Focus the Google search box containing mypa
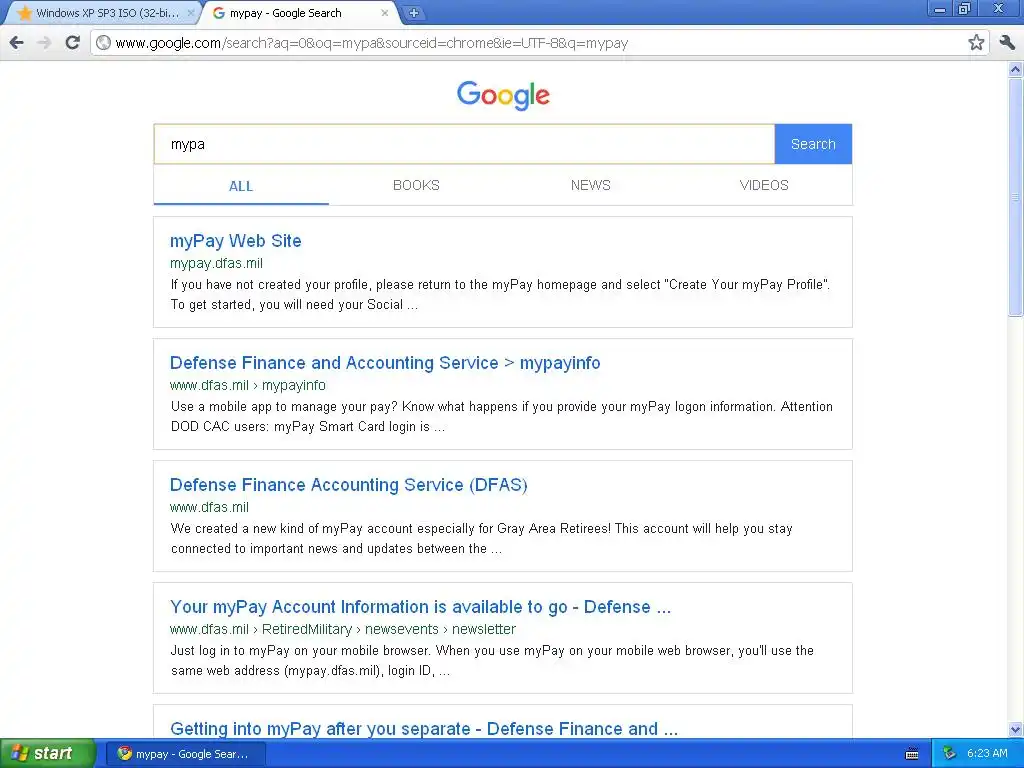 click(x=464, y=144)
